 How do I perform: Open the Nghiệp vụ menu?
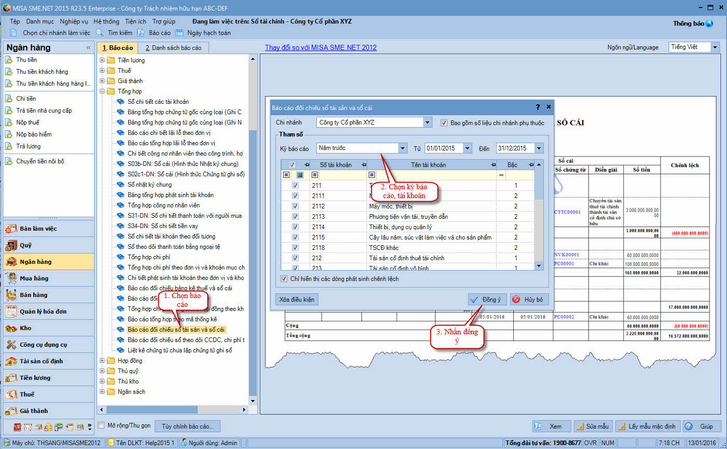pos(74,21)
